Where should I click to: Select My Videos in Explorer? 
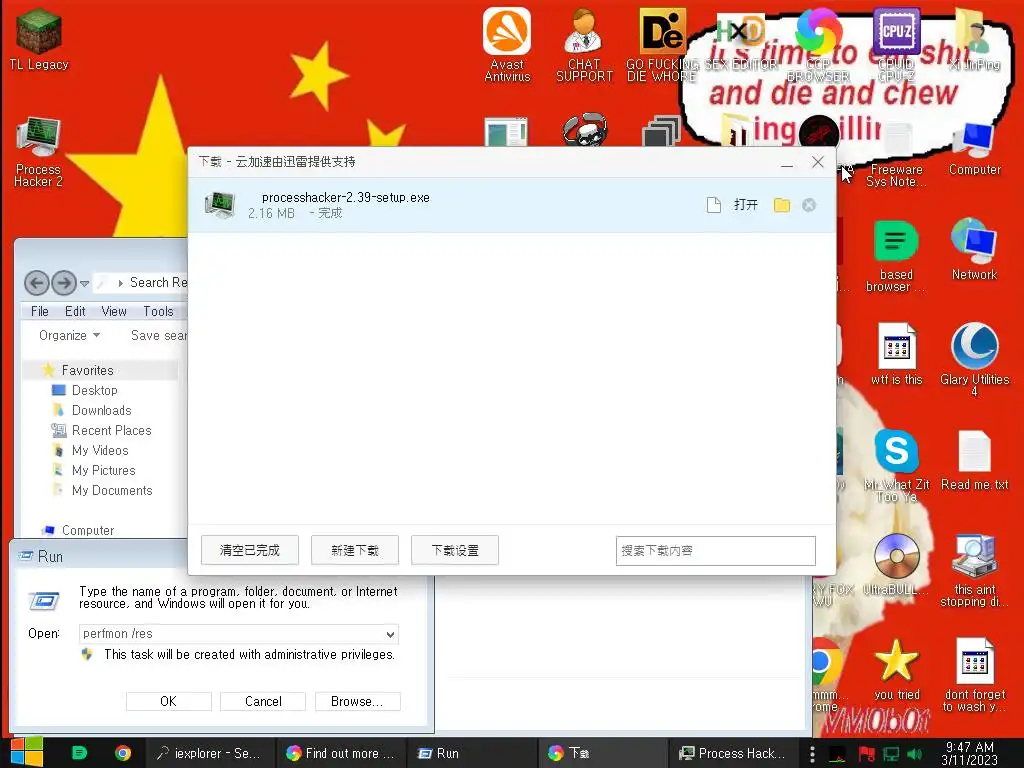[90, 451]
